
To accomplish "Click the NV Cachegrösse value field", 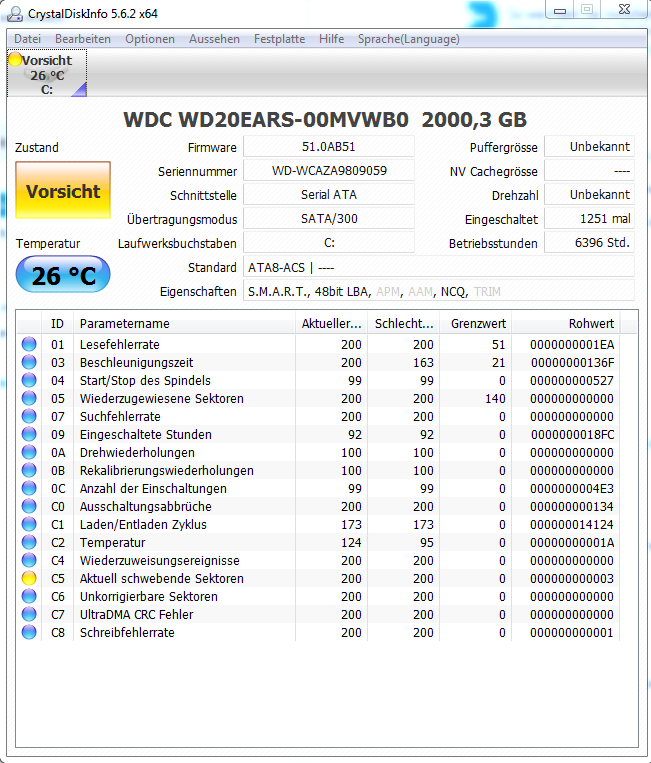I will coord(589,171).
